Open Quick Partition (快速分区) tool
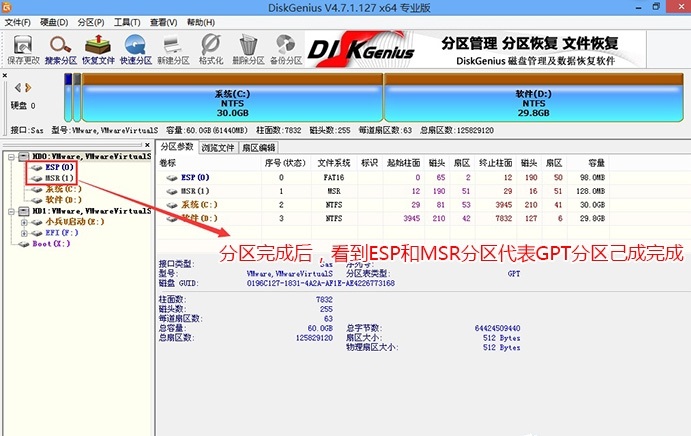 click(135, 49)
